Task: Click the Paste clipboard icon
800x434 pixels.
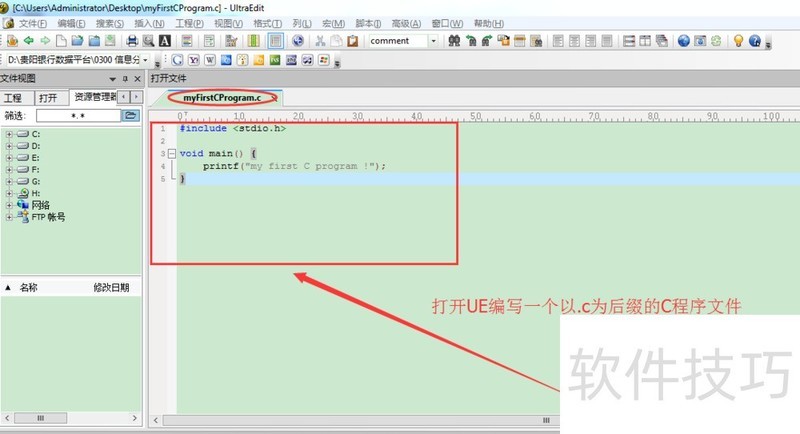Action: point(353,41)
